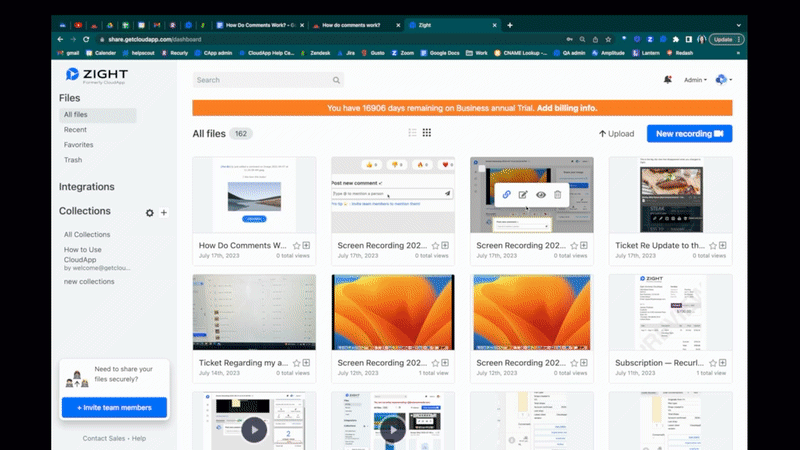Add How Do Comments W... to collection
The image size is (800, 450).
(306, 245)
